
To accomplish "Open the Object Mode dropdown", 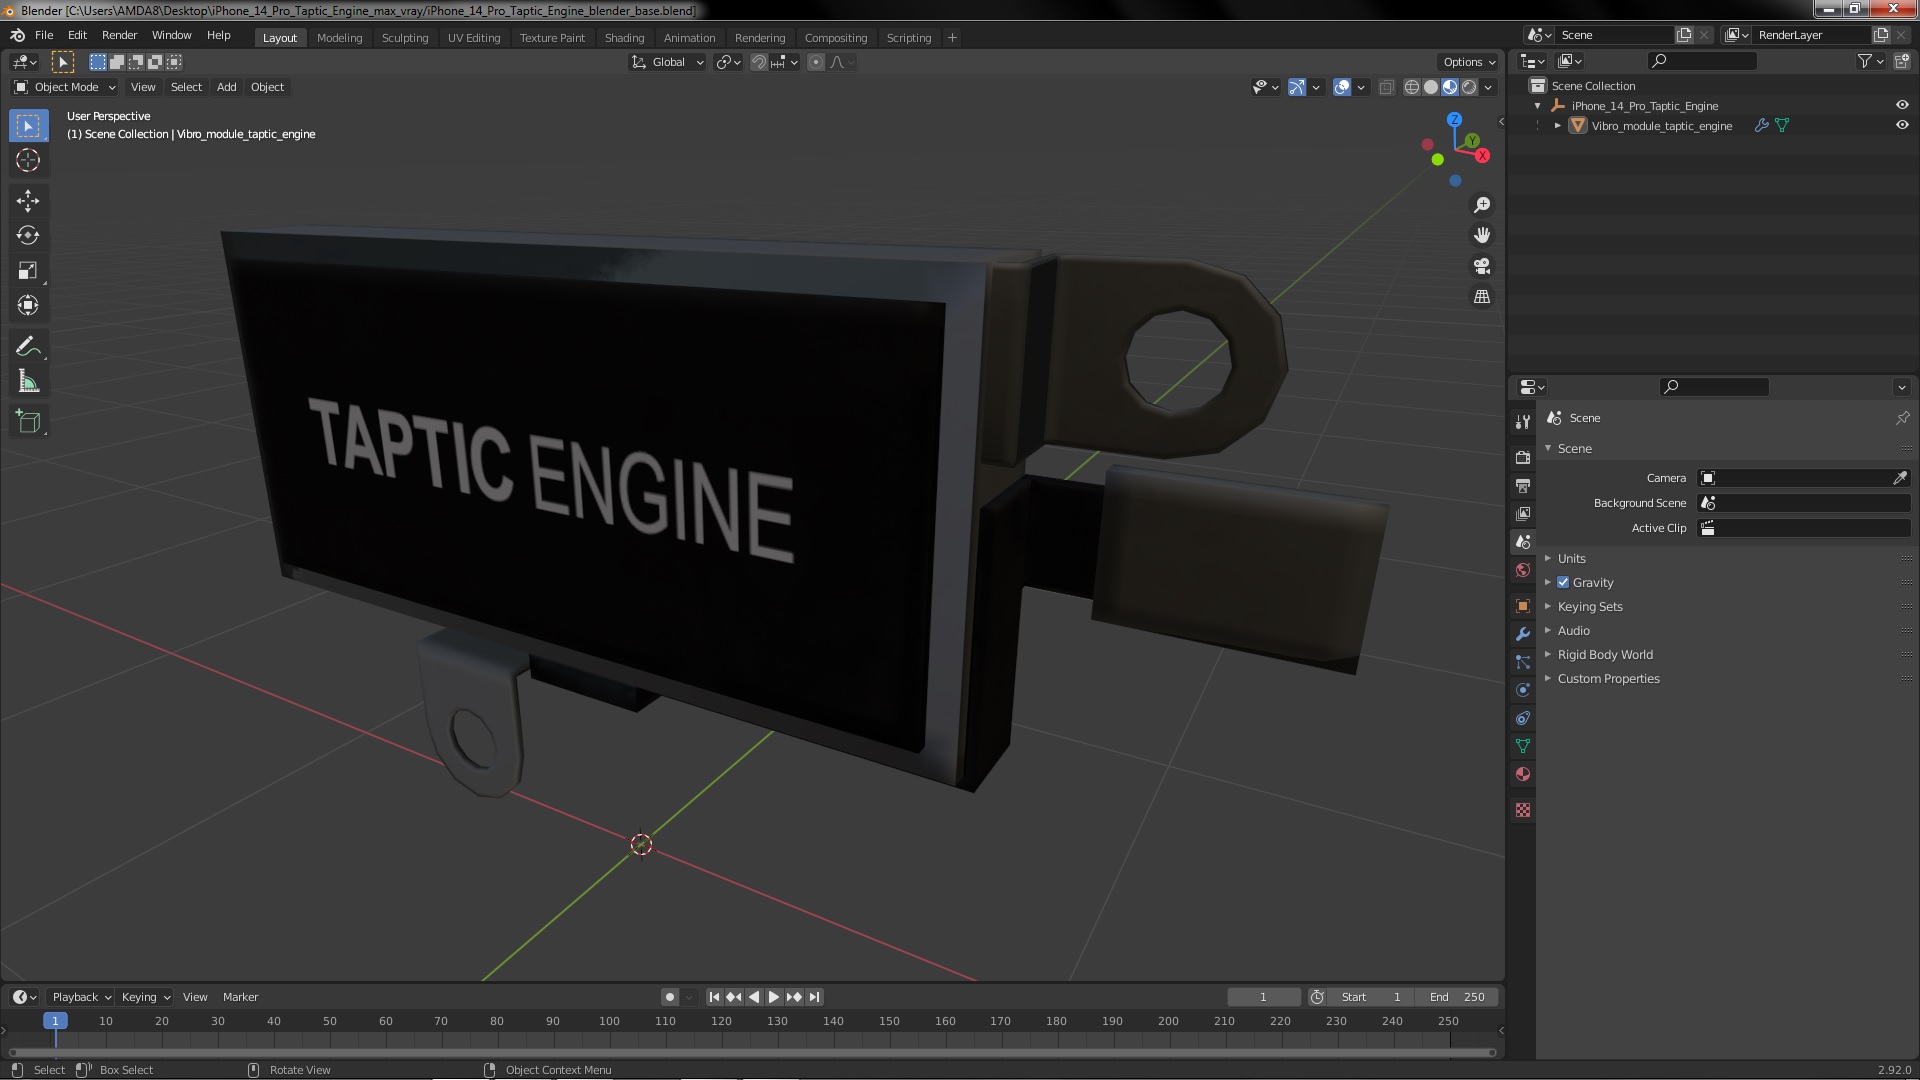I will click(65, 87).
